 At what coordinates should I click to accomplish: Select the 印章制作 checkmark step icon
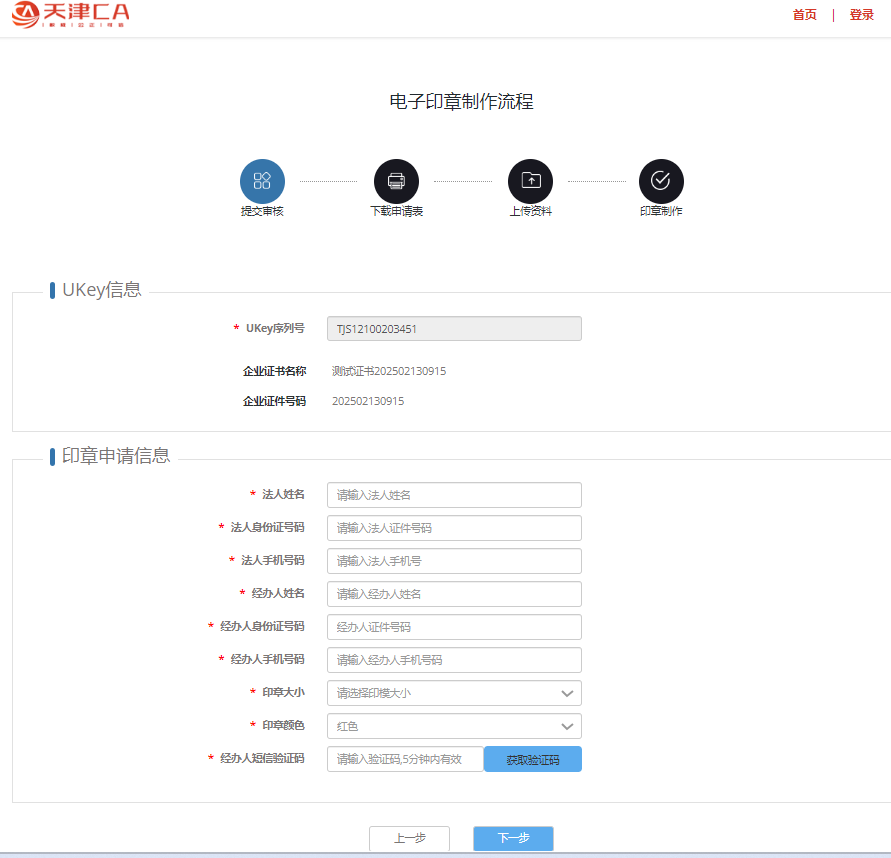tap(661, 181)
